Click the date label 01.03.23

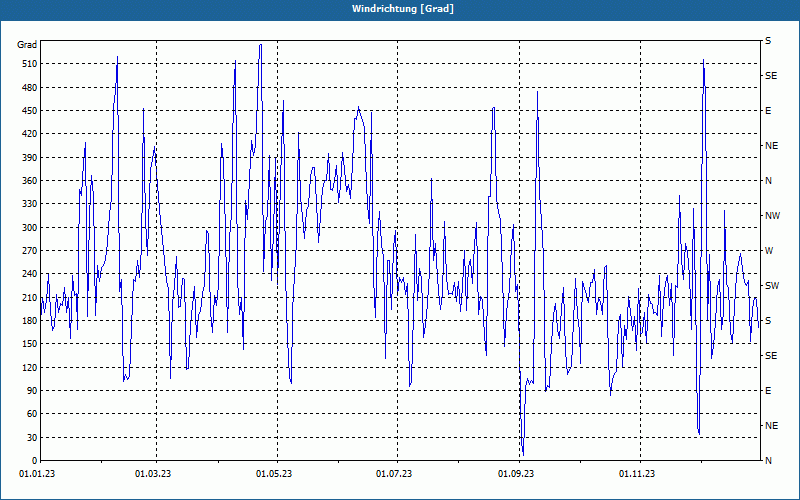(x=153, y=474)
